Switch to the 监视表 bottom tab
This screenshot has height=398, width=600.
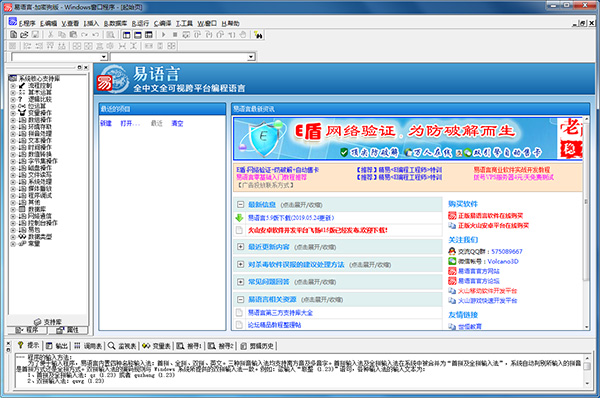pos(122,346)
